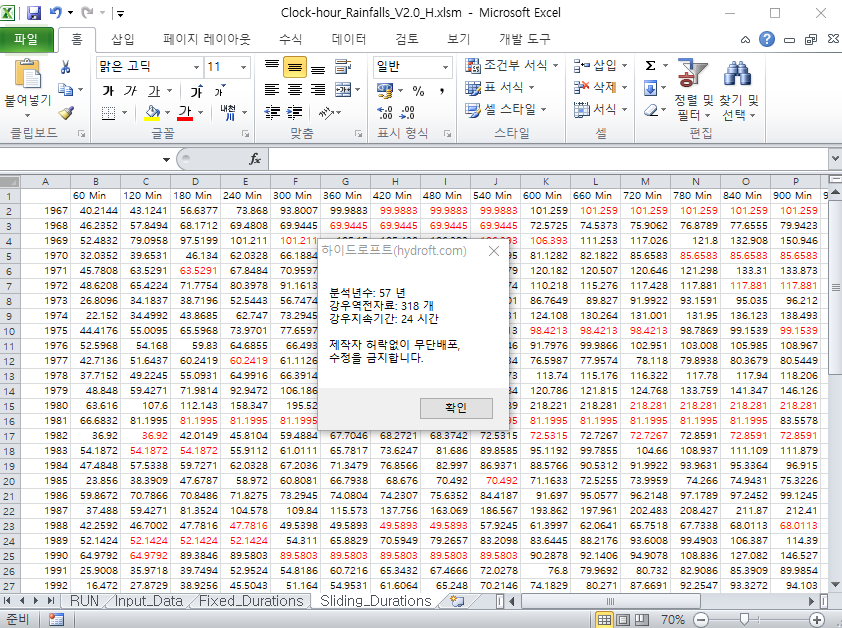Click the Clear eraser icon
The image size is (842, 628).
650,110
